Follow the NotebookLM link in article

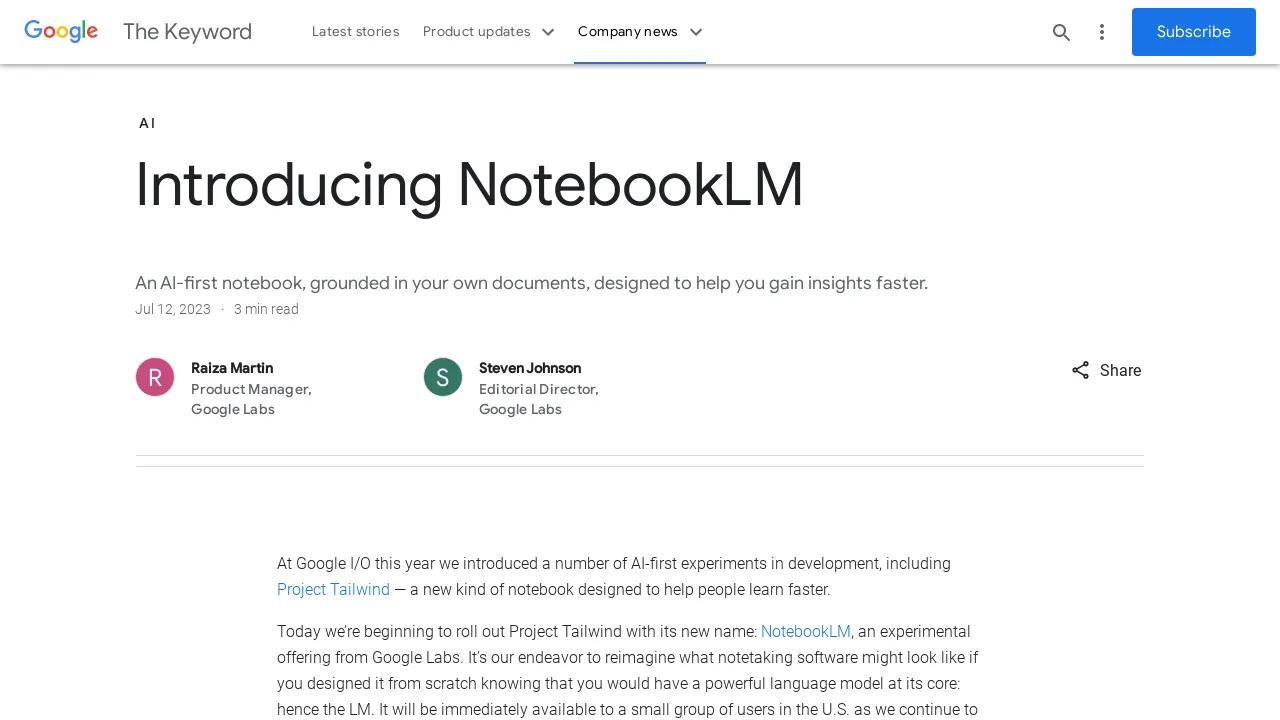[805, 632]
